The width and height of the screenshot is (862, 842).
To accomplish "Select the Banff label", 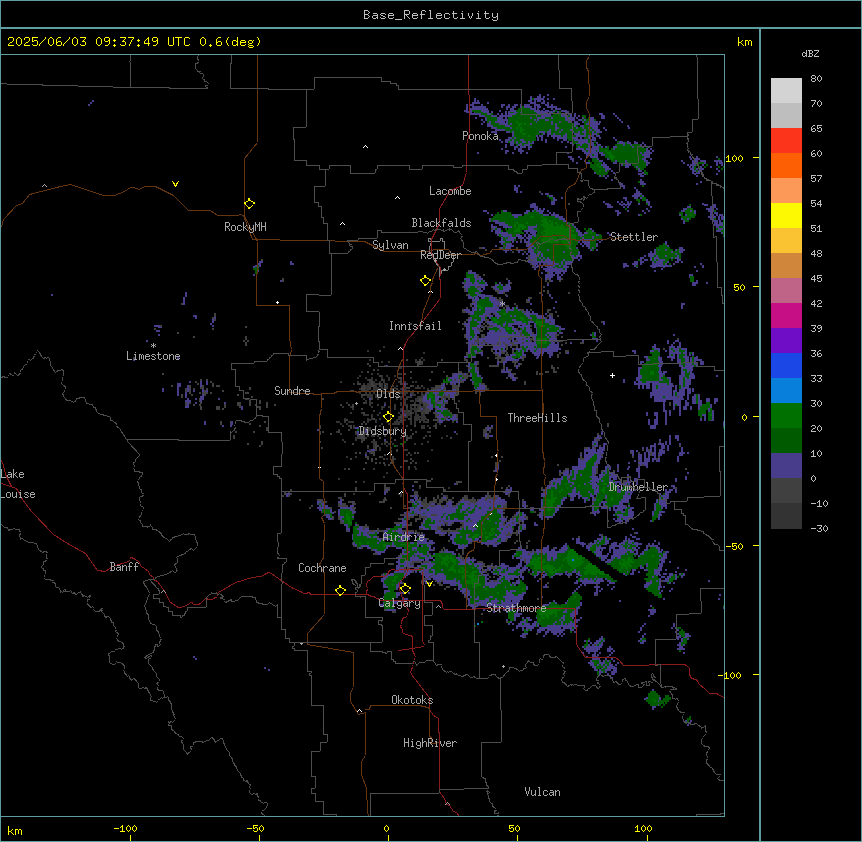I will click(x=124, y=567).
